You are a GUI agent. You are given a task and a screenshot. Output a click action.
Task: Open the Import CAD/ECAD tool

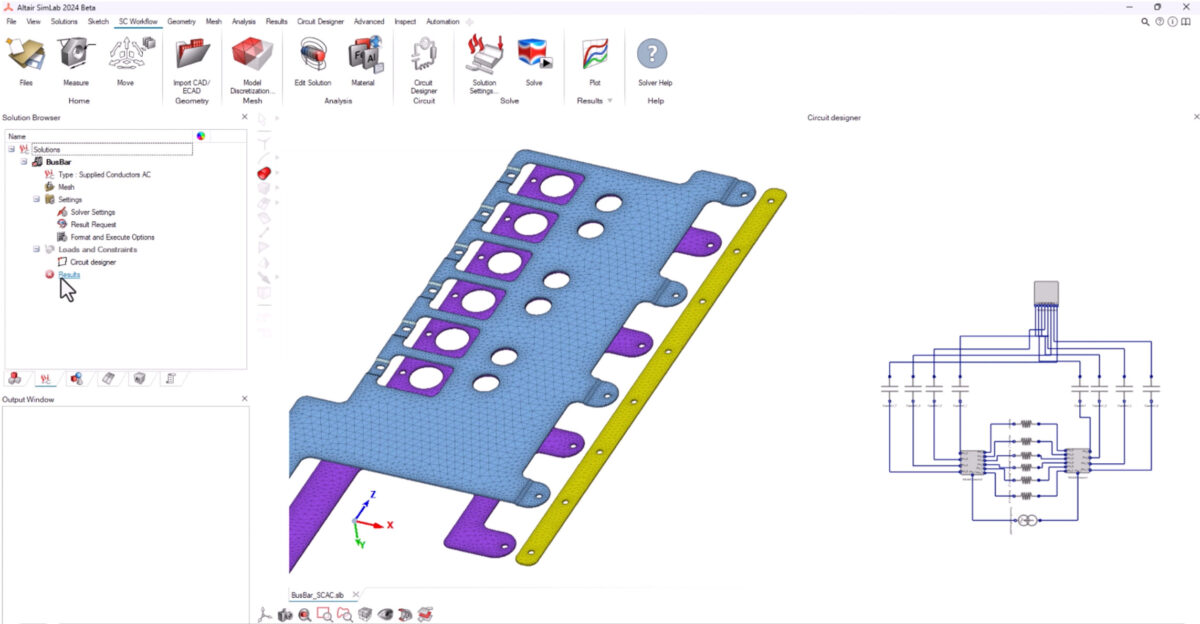(192, 55)
